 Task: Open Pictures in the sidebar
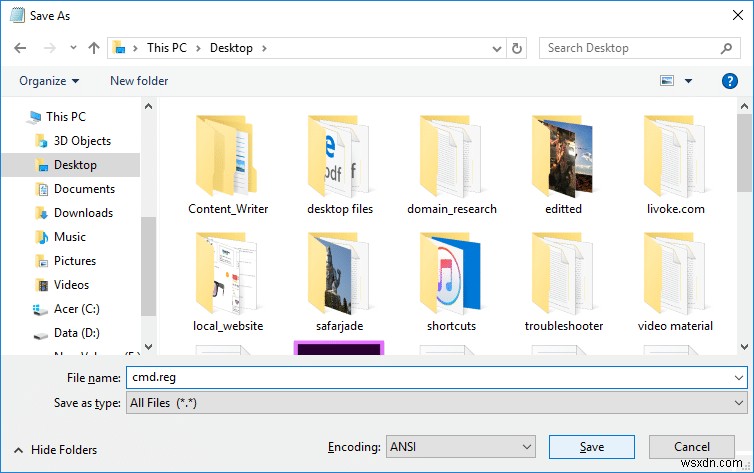point(75,261)
